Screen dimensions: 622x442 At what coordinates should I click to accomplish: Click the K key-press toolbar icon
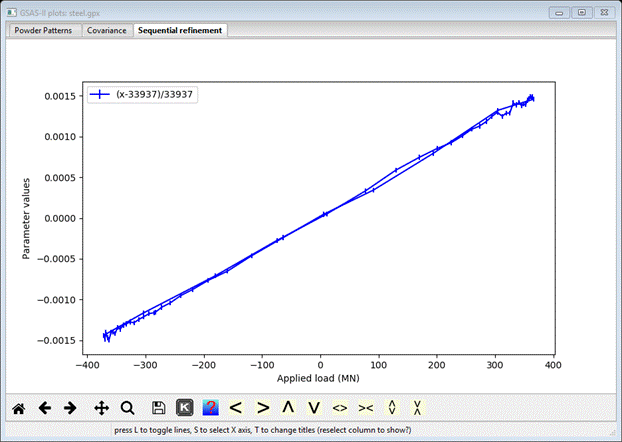pos(184,408)
